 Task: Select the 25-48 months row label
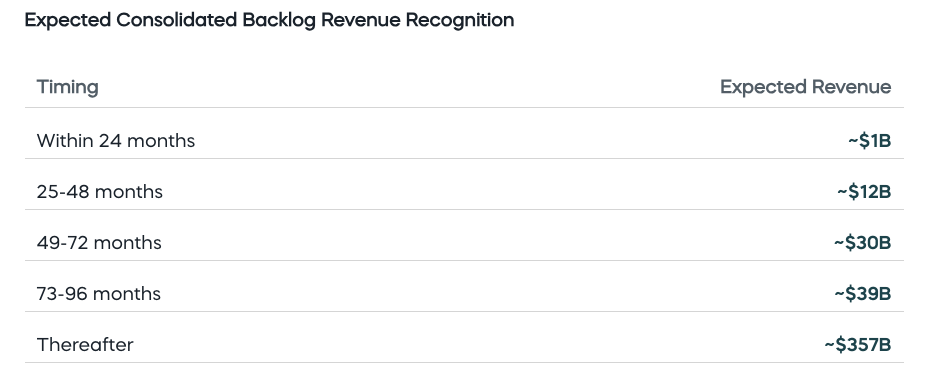pos(100,192)
